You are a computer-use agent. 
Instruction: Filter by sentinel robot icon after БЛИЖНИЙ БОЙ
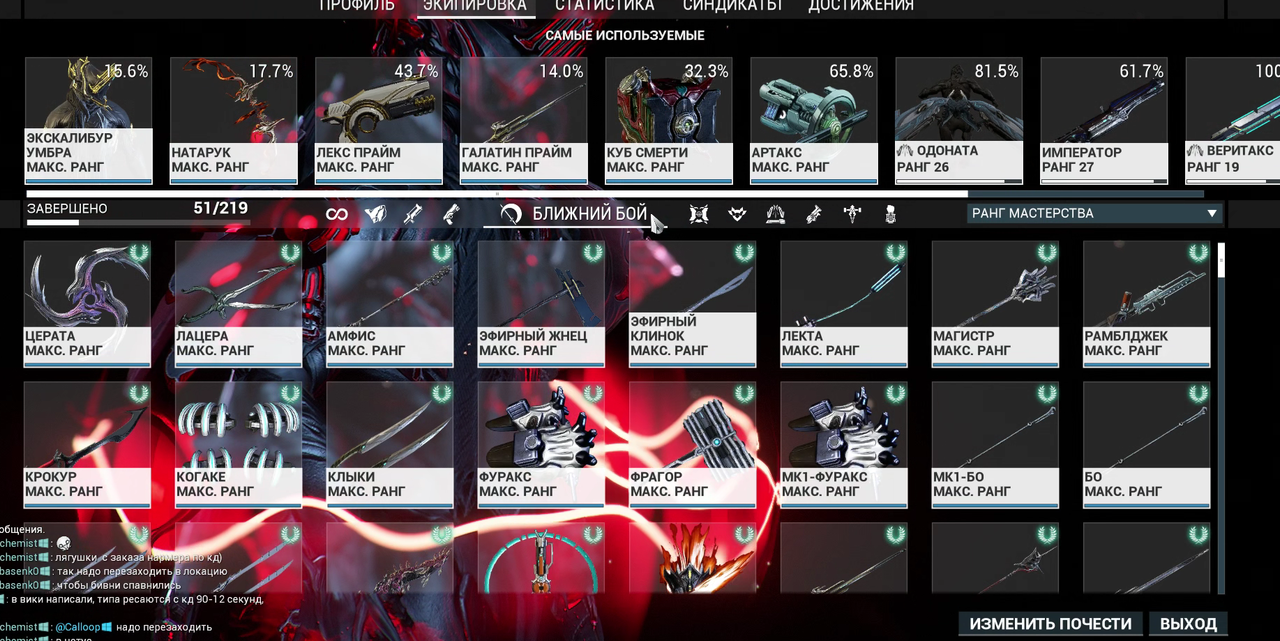click(699, 214)
